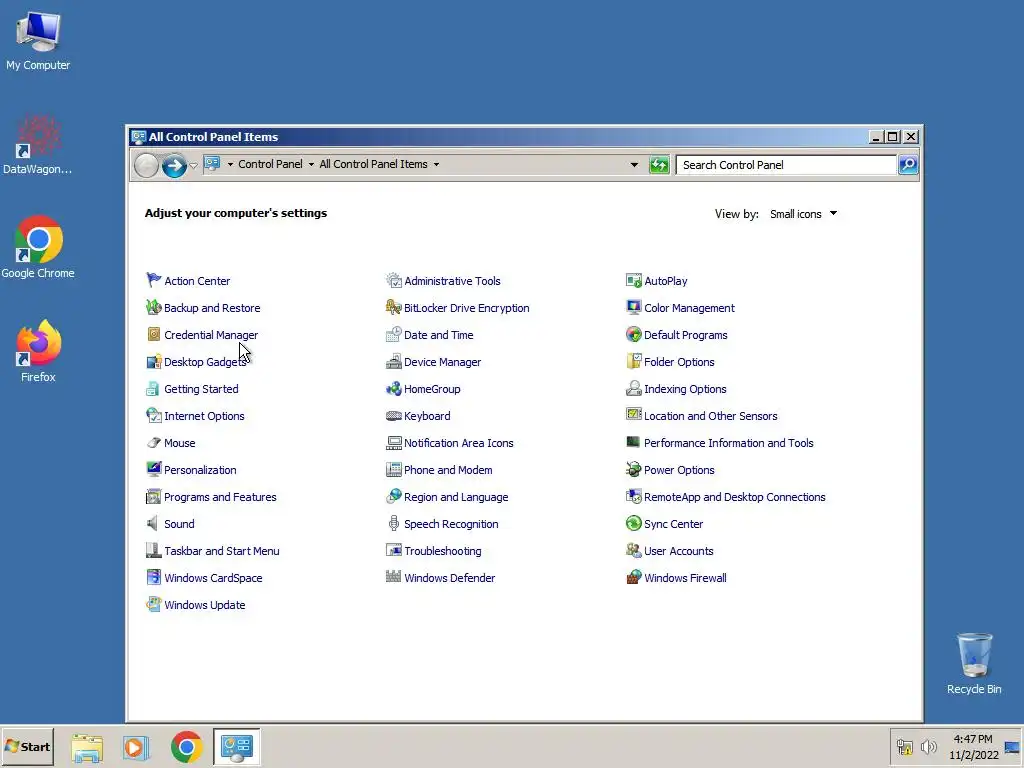Expand the All Control Panel Items breadcrumb arrow
This screenshot has width=1024, height=768.
[436, 165]
